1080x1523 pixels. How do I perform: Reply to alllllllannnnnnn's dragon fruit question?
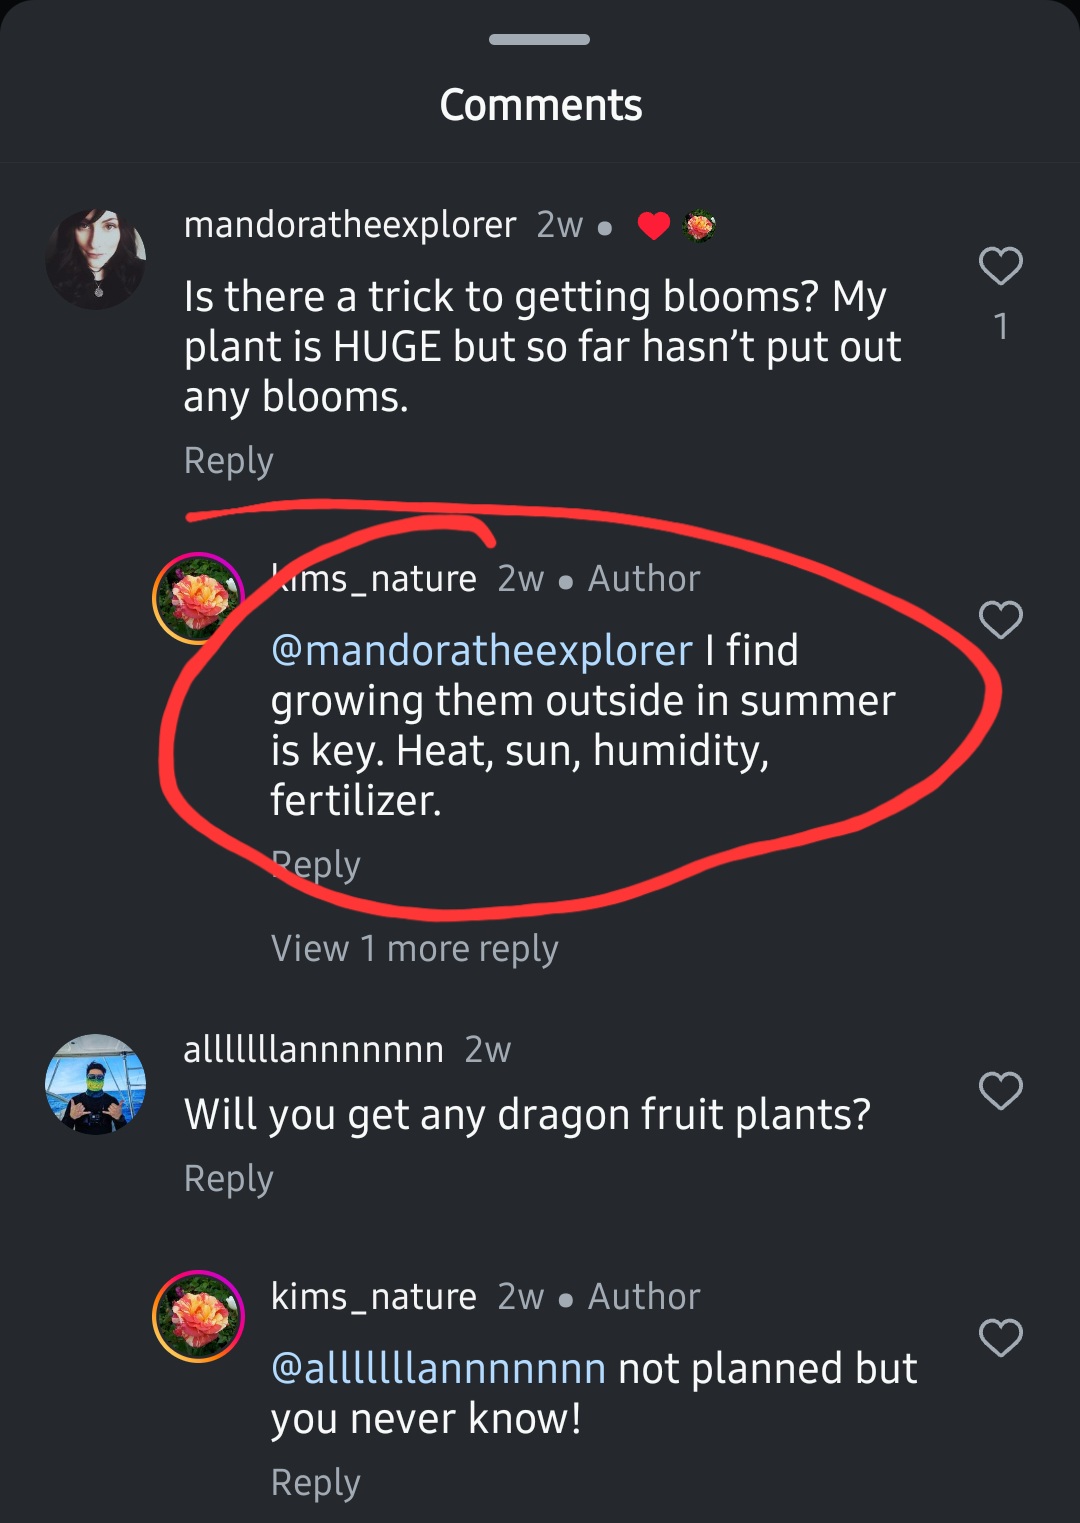tap(228, 1179)
